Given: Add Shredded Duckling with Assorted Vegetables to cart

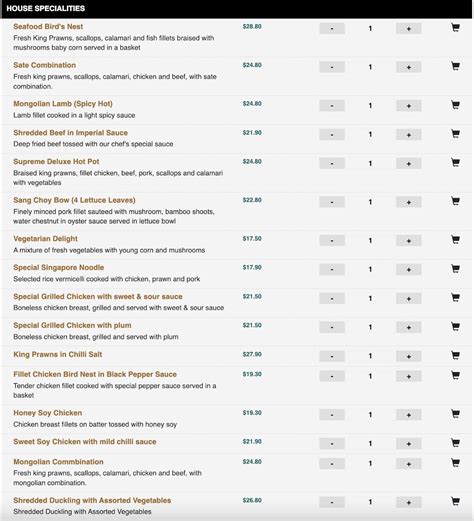Looking at the screenshot, I should tap(455, 501).
